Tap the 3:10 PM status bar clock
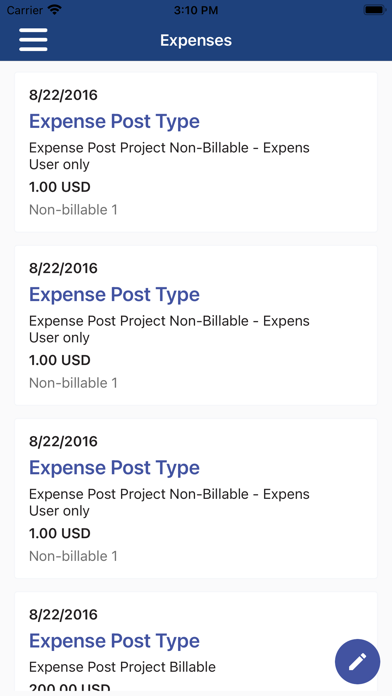Screen dimensions: 392x696 click(196, 10)
